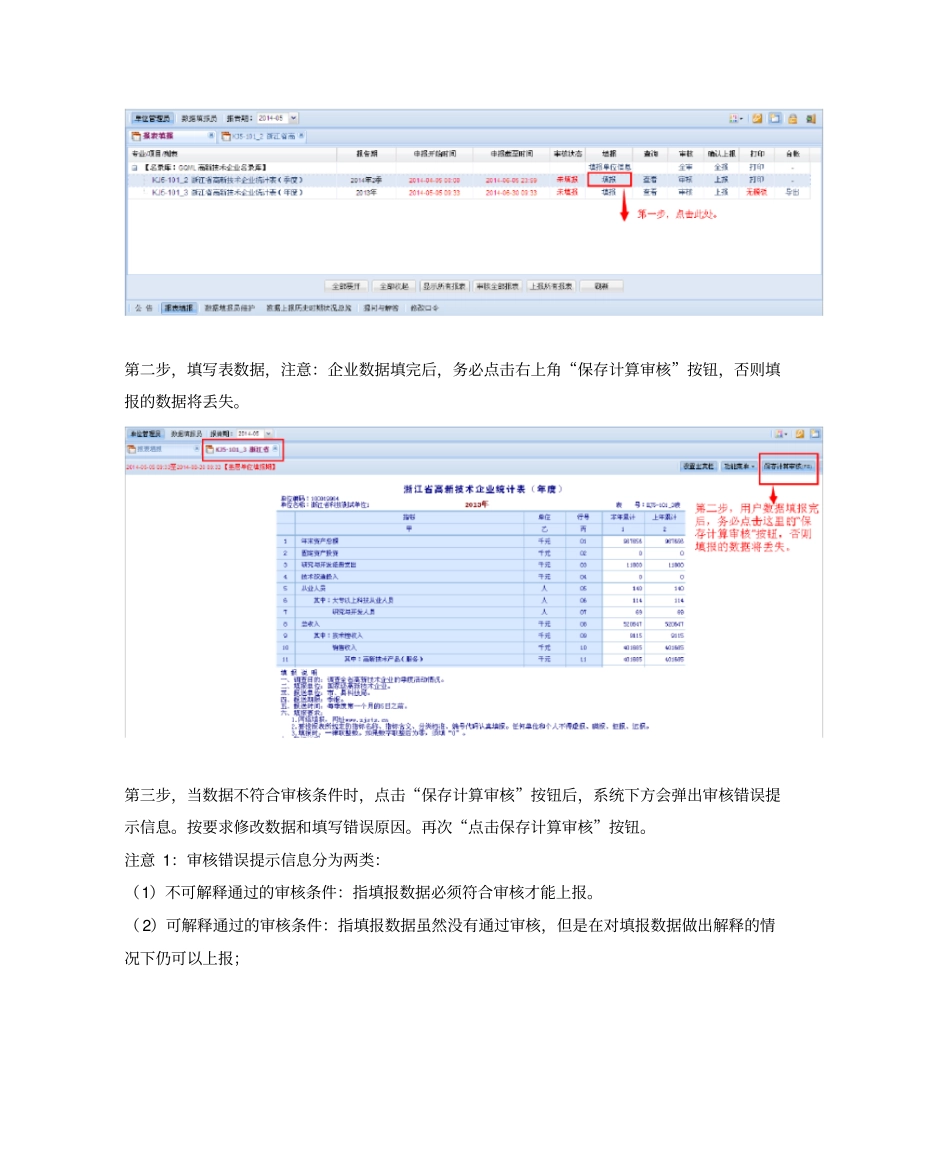Click the 全部展开 button
Viewport: 950px width, 1176px height.
[x=346, y=286]
